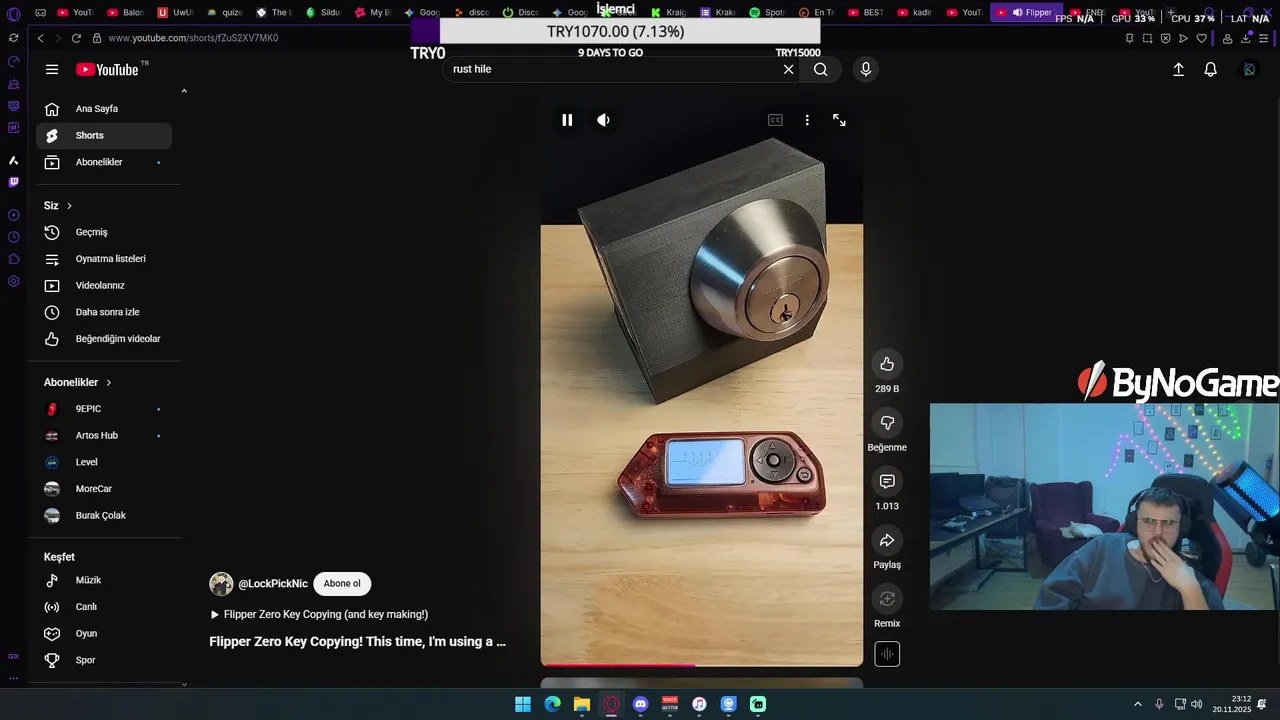
Task: Expand the Siz section chevron
Action: [69, 206]
